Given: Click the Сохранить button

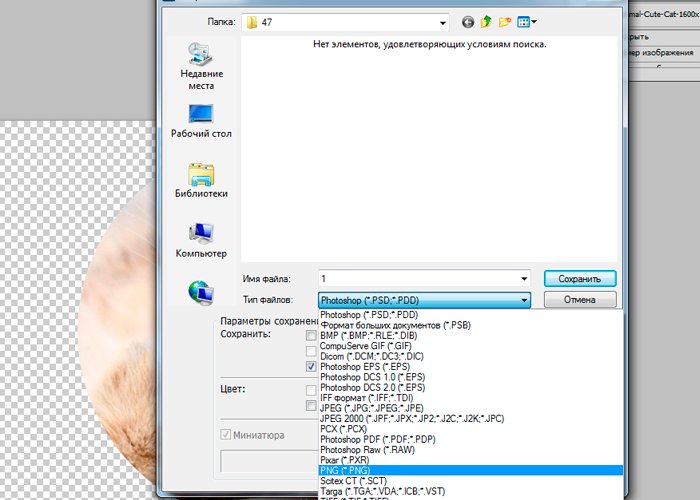Looking at the screenshot, I should 580,278.
